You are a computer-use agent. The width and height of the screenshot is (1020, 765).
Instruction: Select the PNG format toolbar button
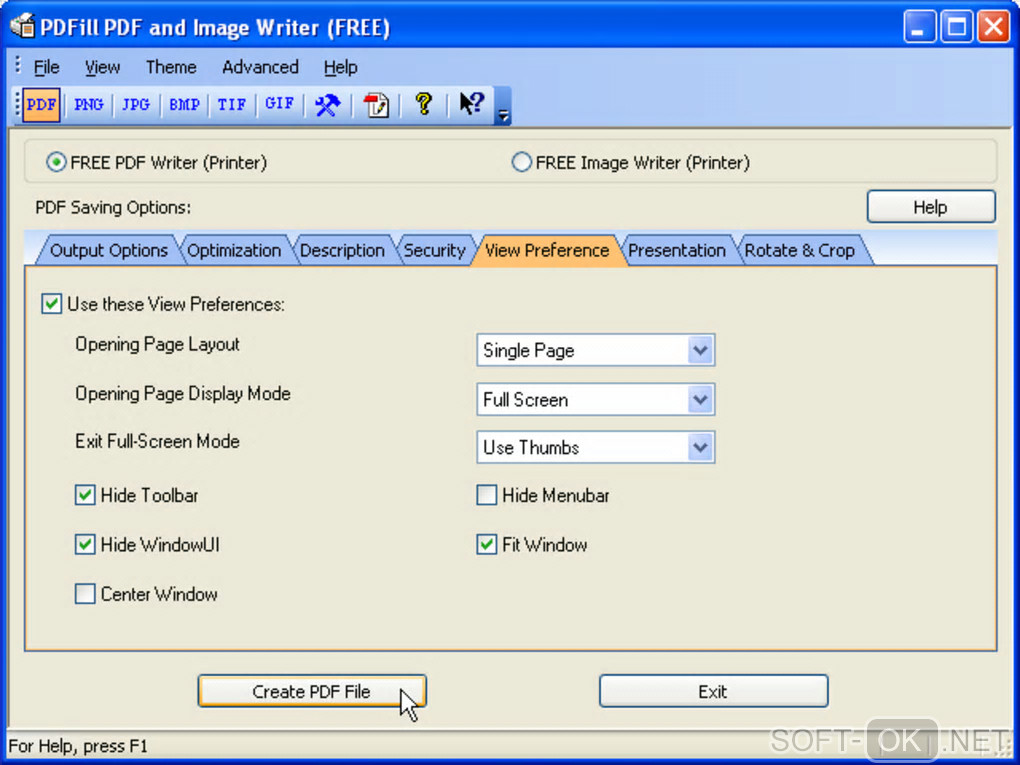point(89,105)
